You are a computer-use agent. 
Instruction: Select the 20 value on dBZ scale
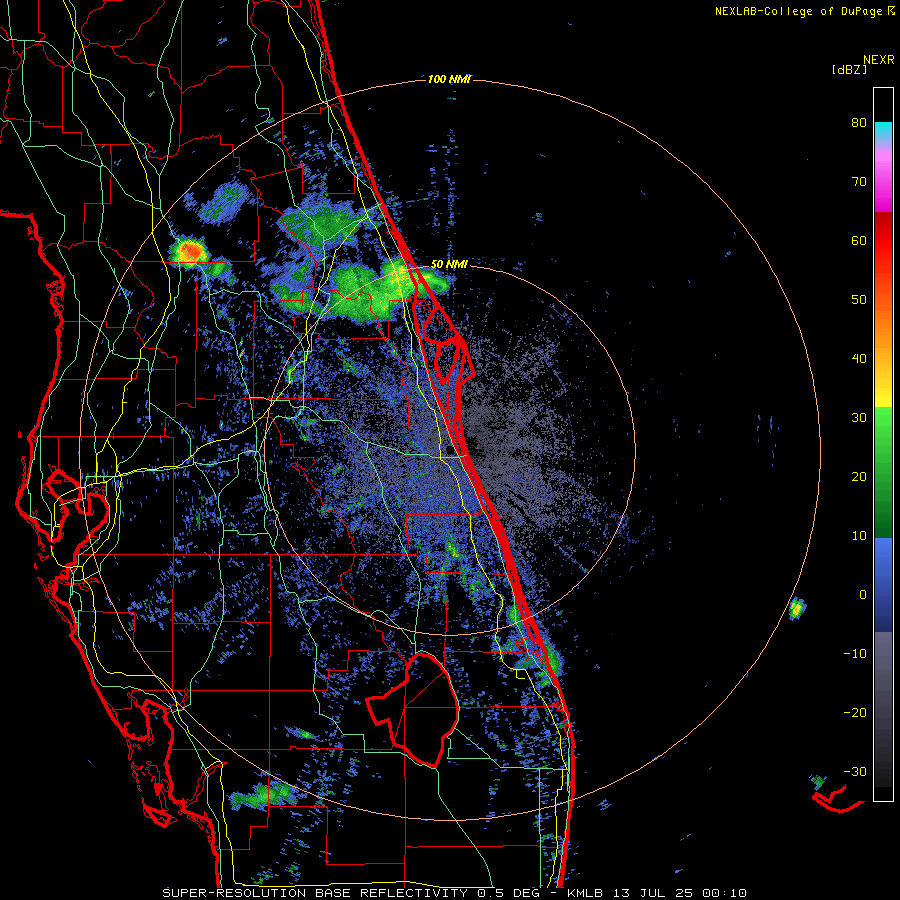[x=859, y=477]
